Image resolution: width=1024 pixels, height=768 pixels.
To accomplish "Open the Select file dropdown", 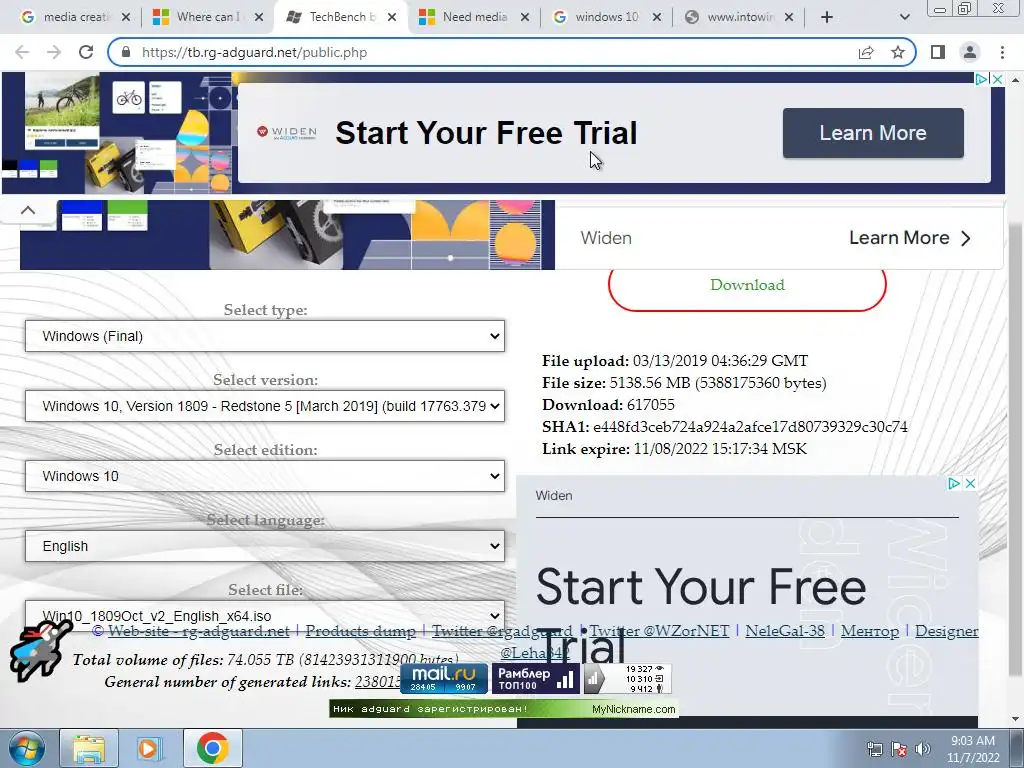I will pyautogui.click(x=265, y=615).
